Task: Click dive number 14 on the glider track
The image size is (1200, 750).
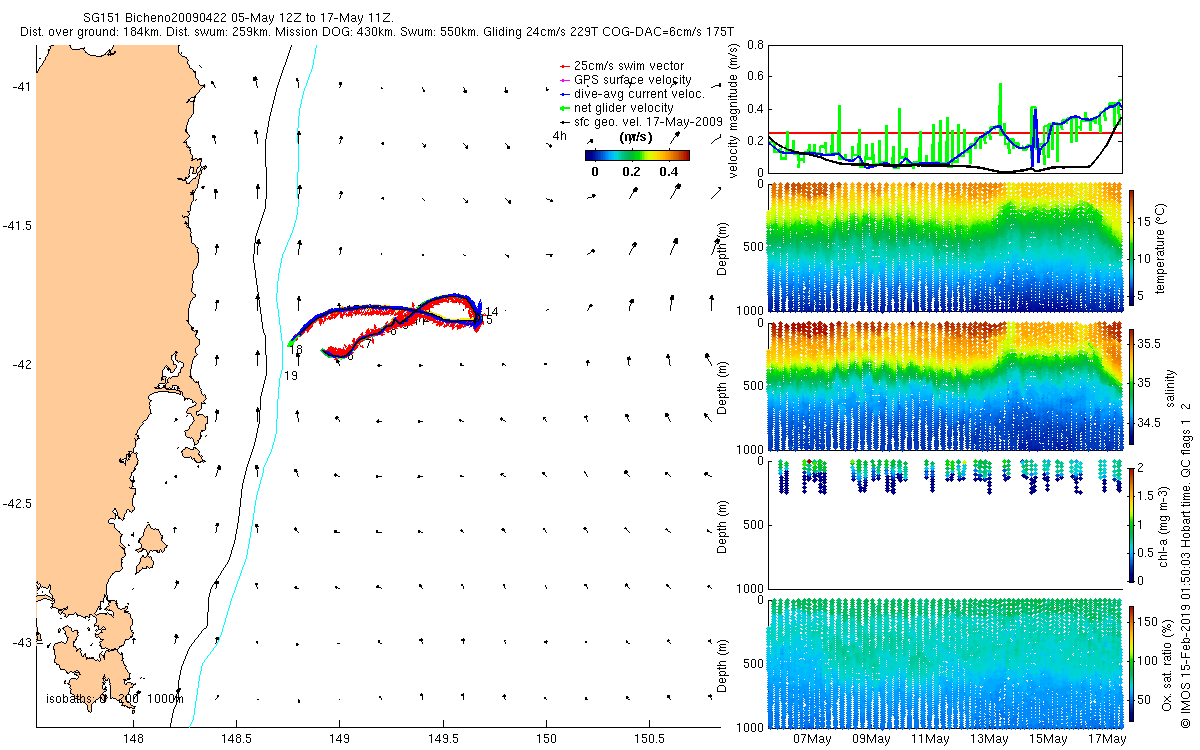Action: coord(491,312)
